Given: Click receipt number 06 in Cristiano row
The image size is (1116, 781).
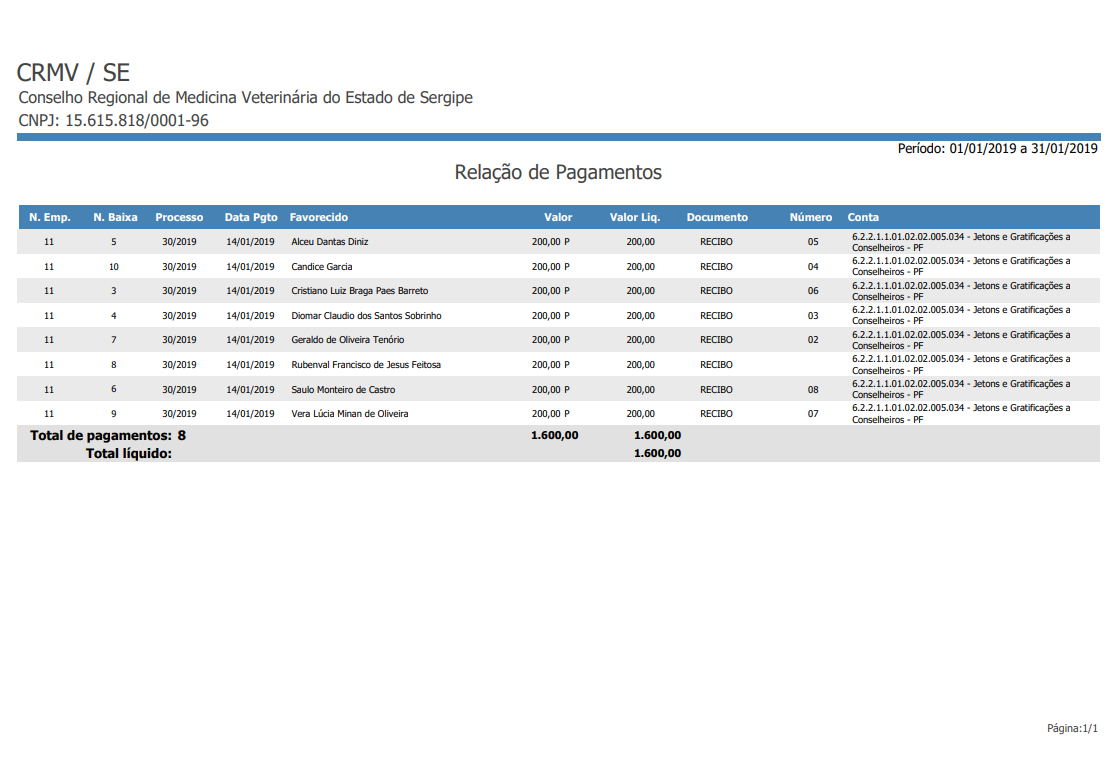Looking at the screenshot, I should [x=813, y=291].
